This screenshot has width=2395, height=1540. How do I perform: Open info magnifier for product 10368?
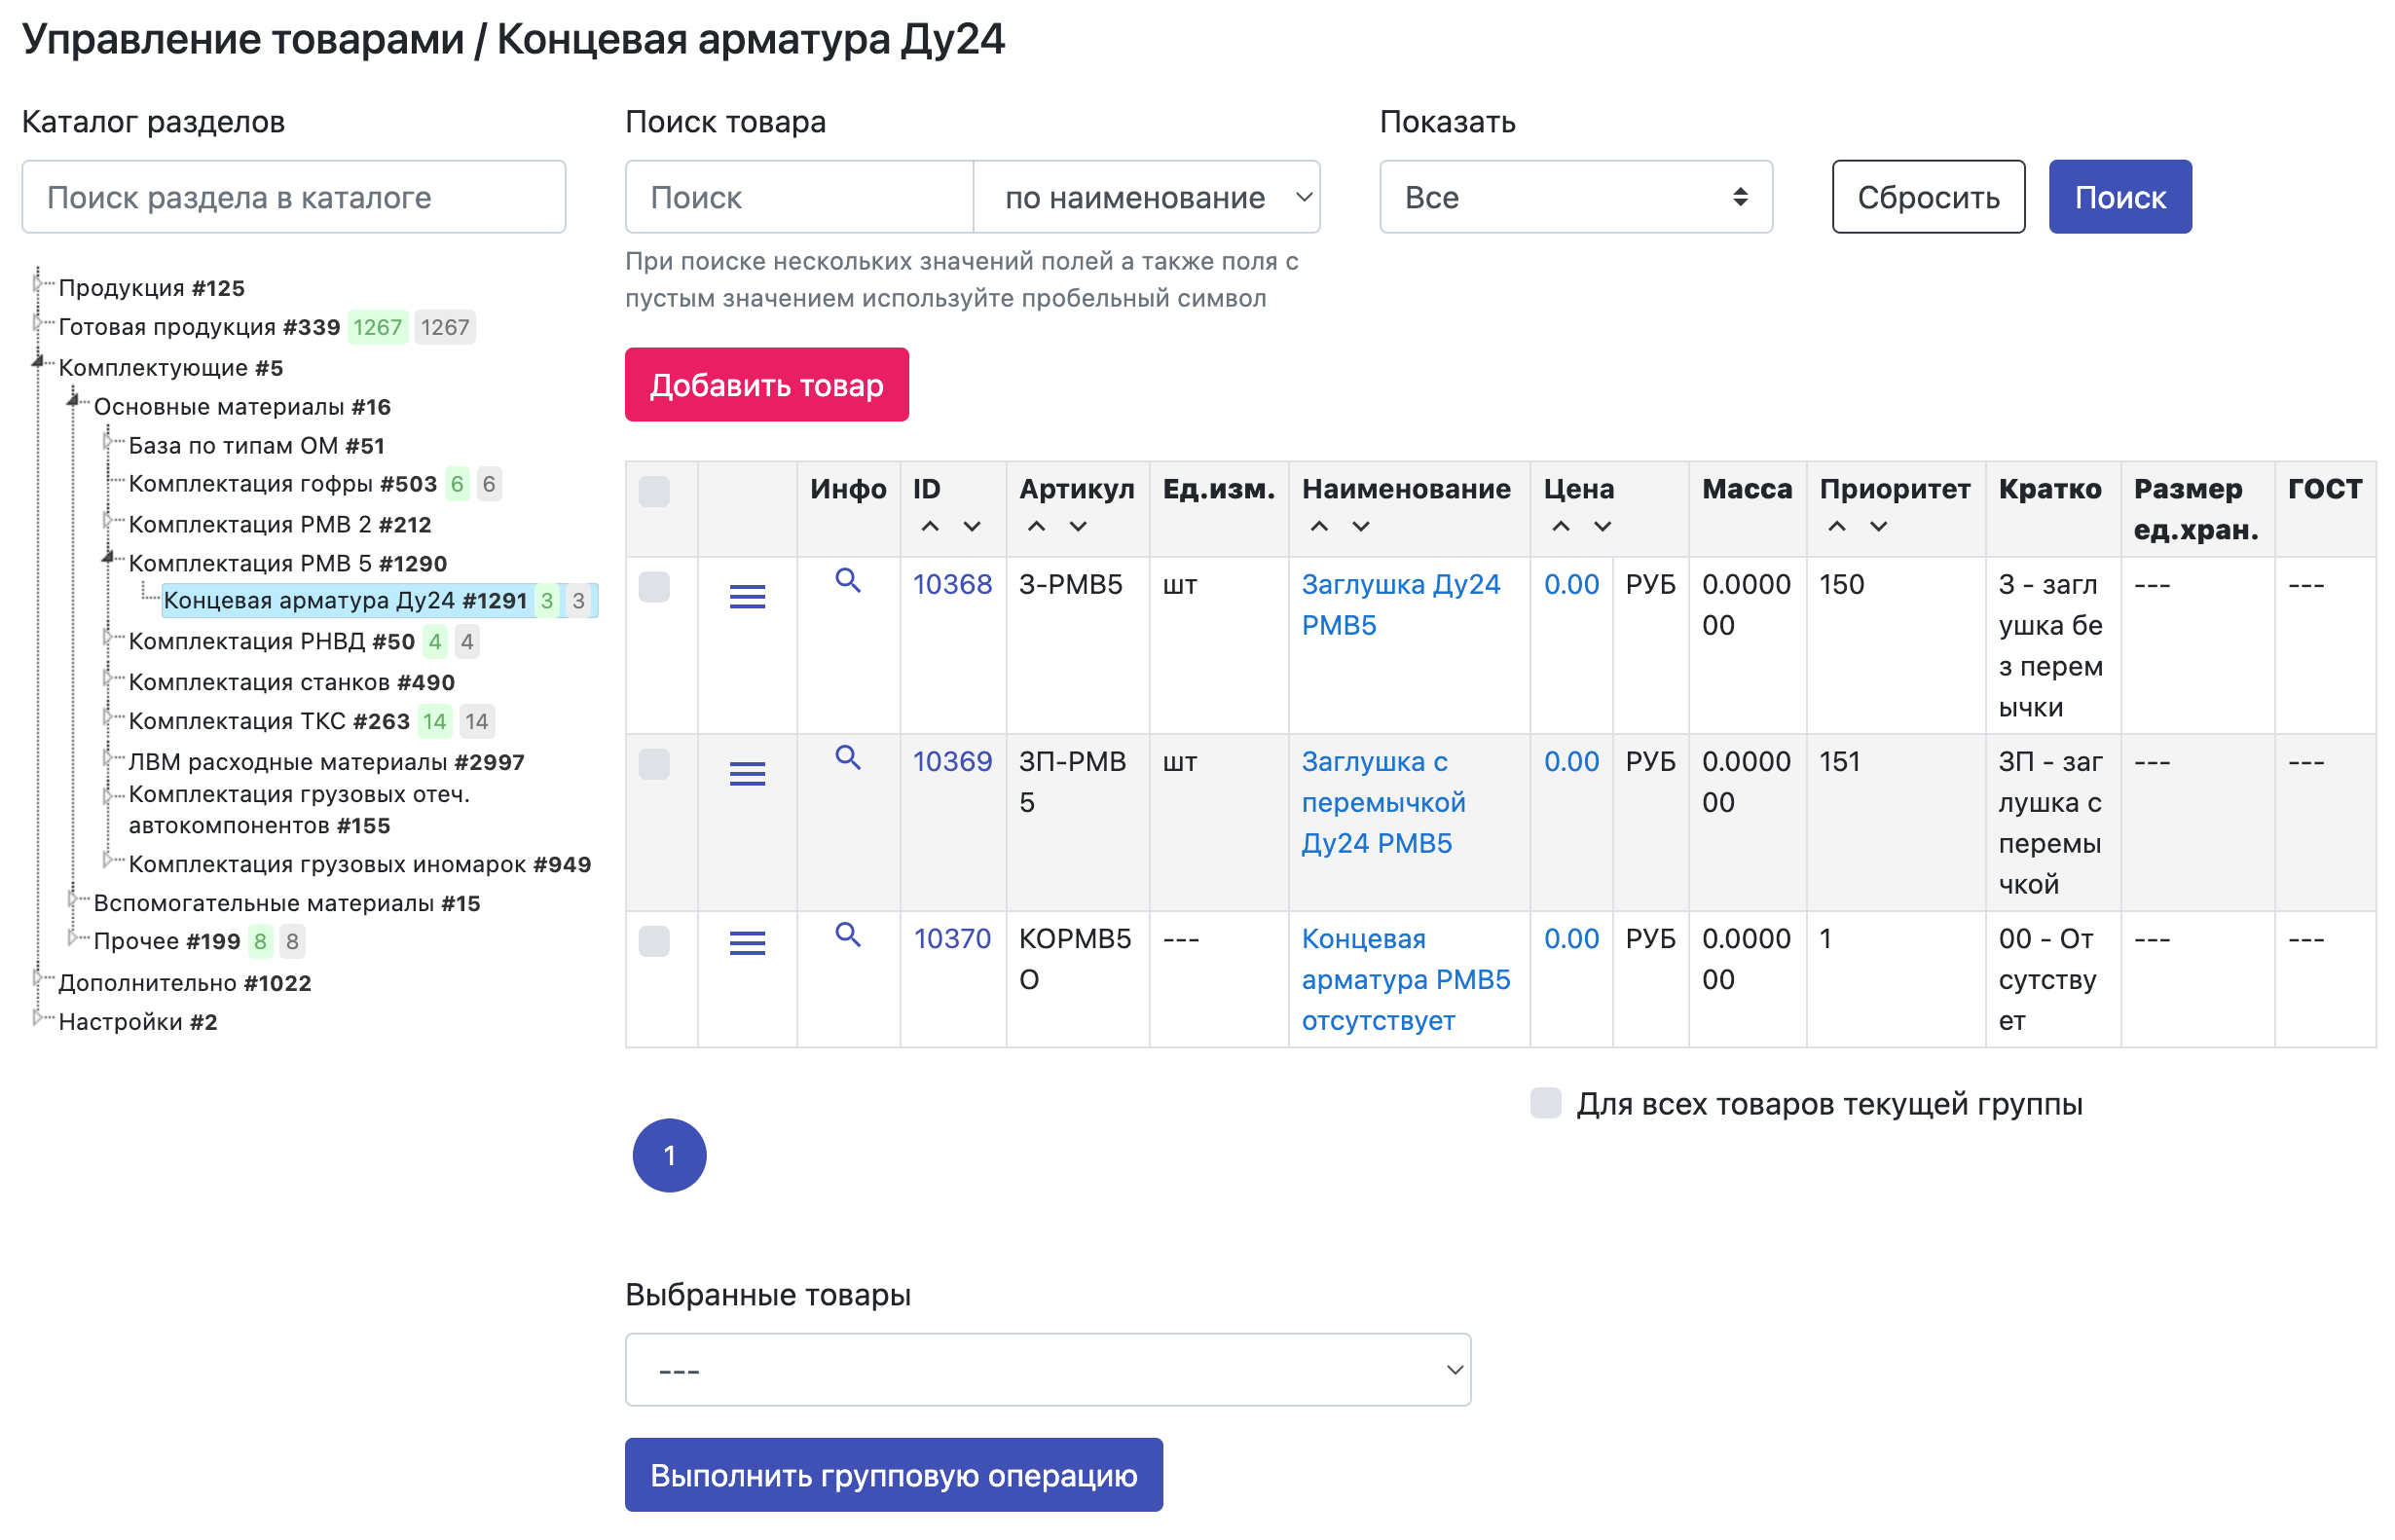click(x=847, y=580)
